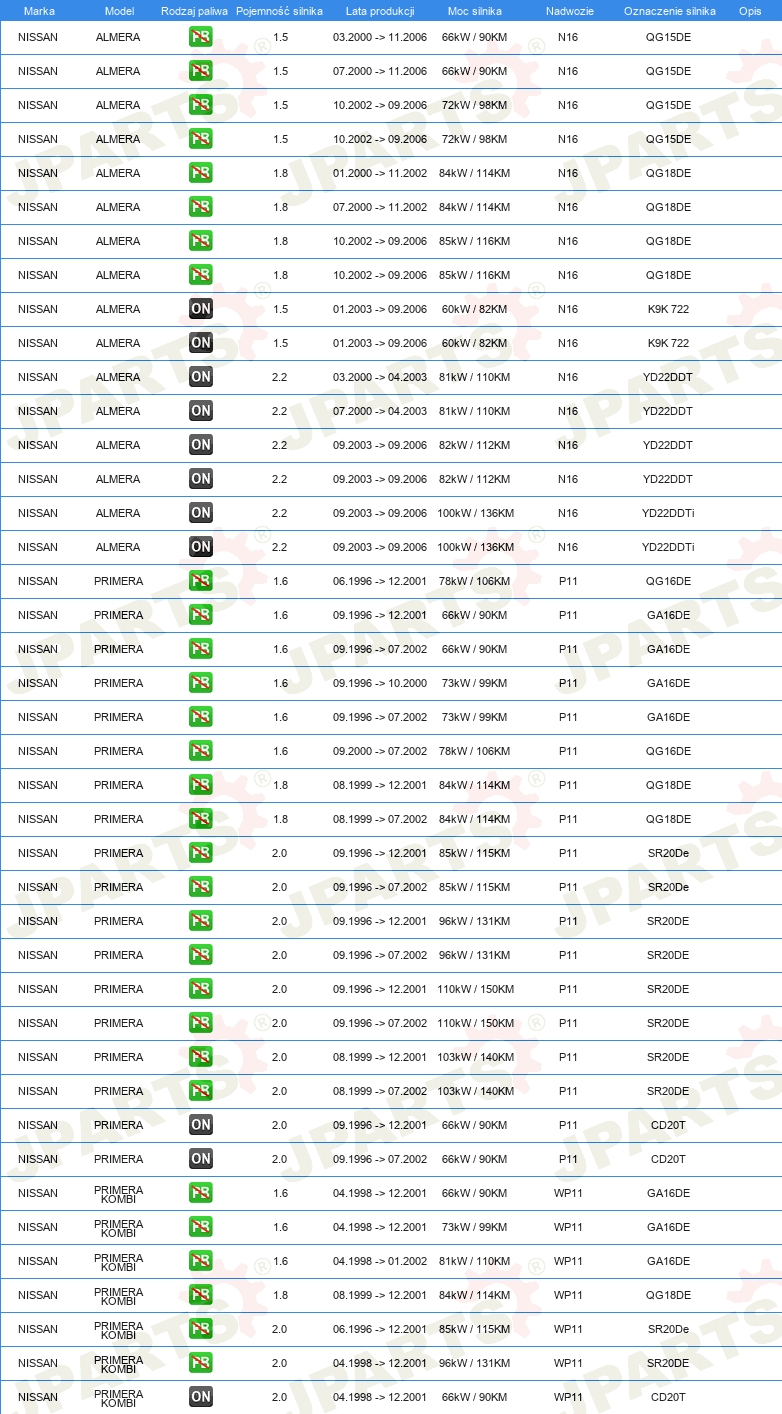Click QG15DE in Almera 03.2000 -> 11.2006 row
Viewport: 782px width, 1414px height.
point(668,37)
